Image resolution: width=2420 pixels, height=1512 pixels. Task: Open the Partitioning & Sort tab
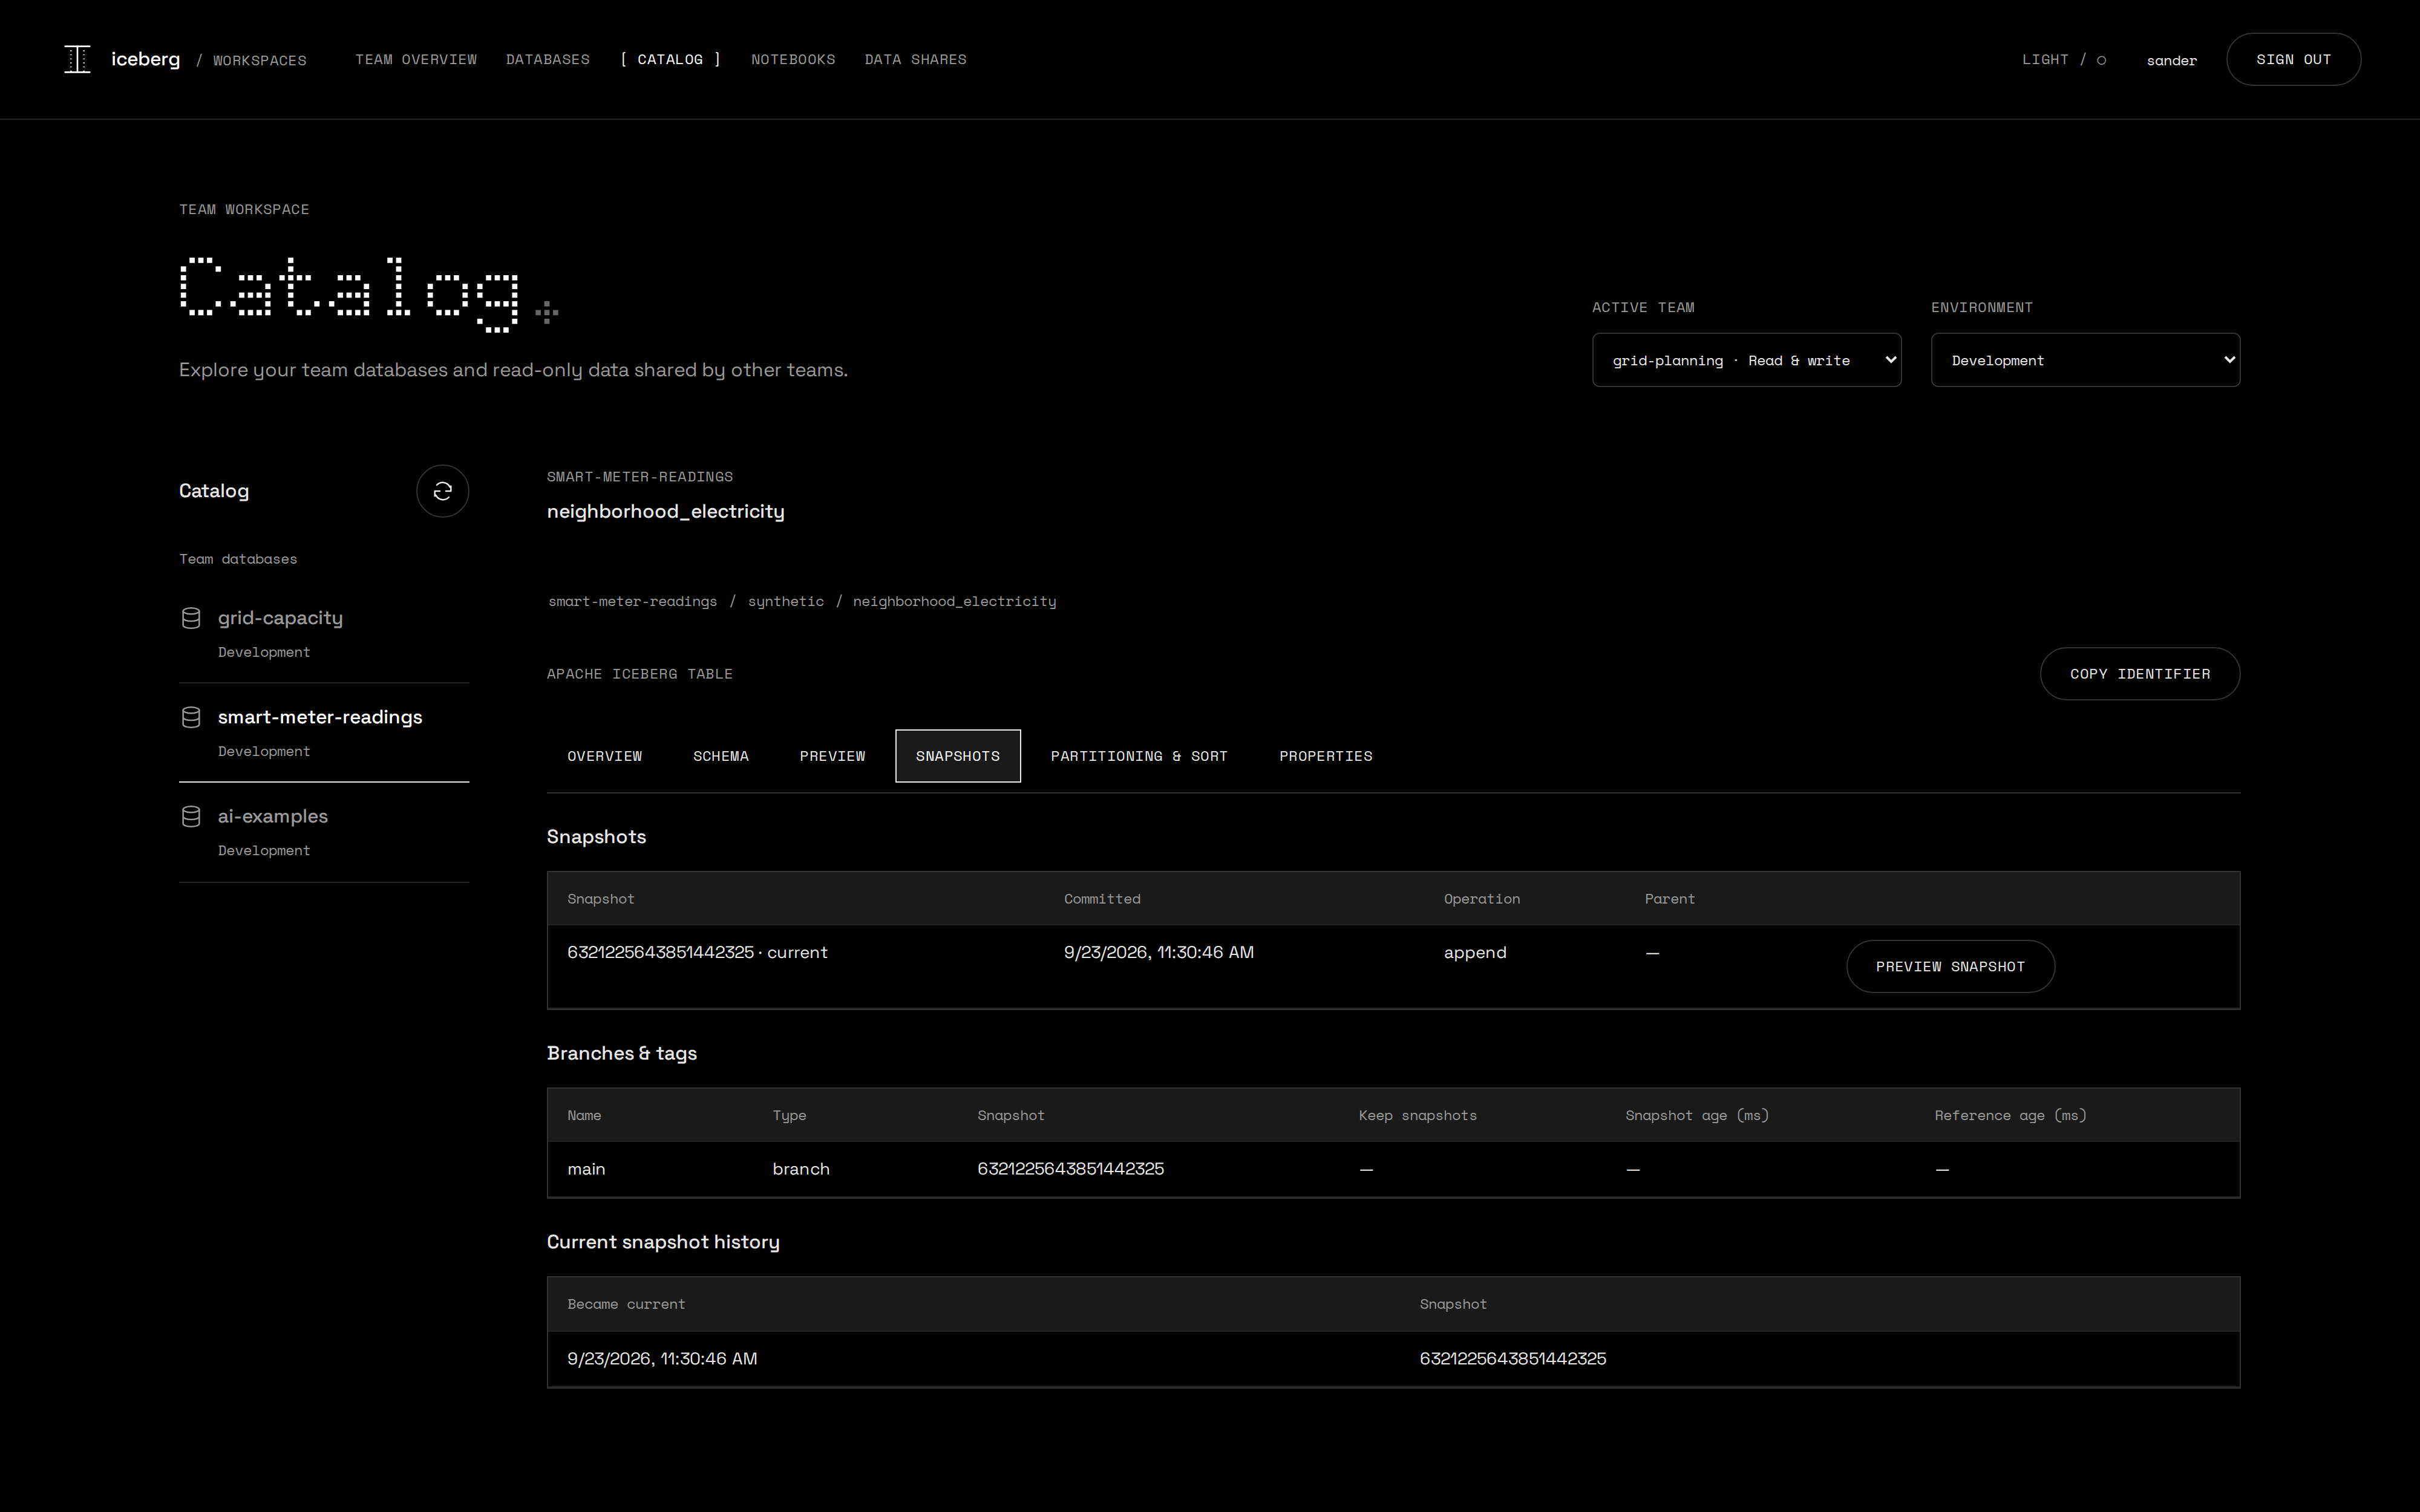tap(1139, 756)
